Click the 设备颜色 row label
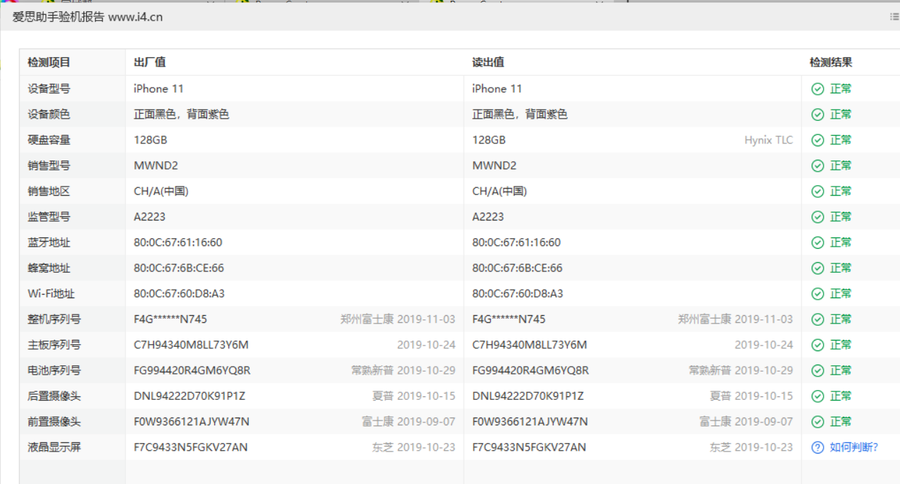 pos(49,114)
